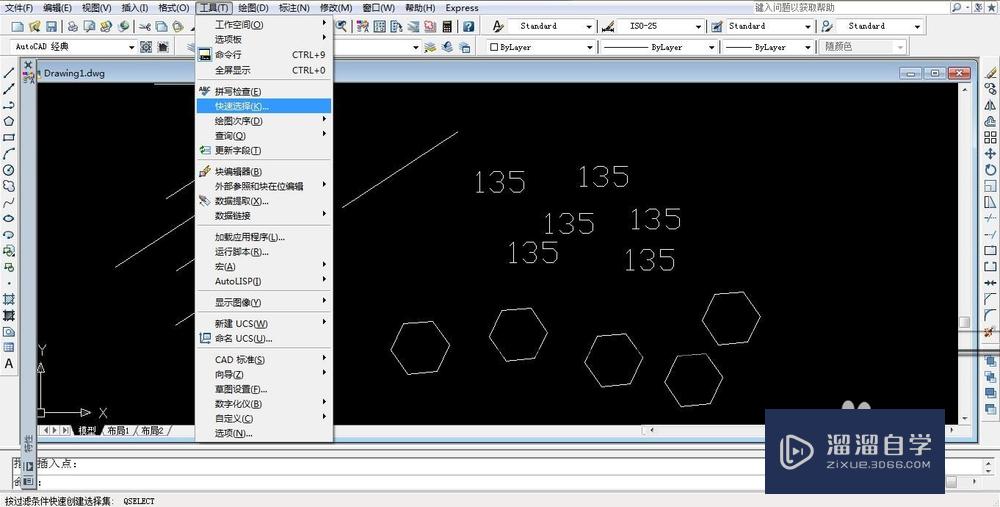The image size is (1000, 507).
Task: Open the ByLayer lineweight dropdown
Action: [808, 47]
